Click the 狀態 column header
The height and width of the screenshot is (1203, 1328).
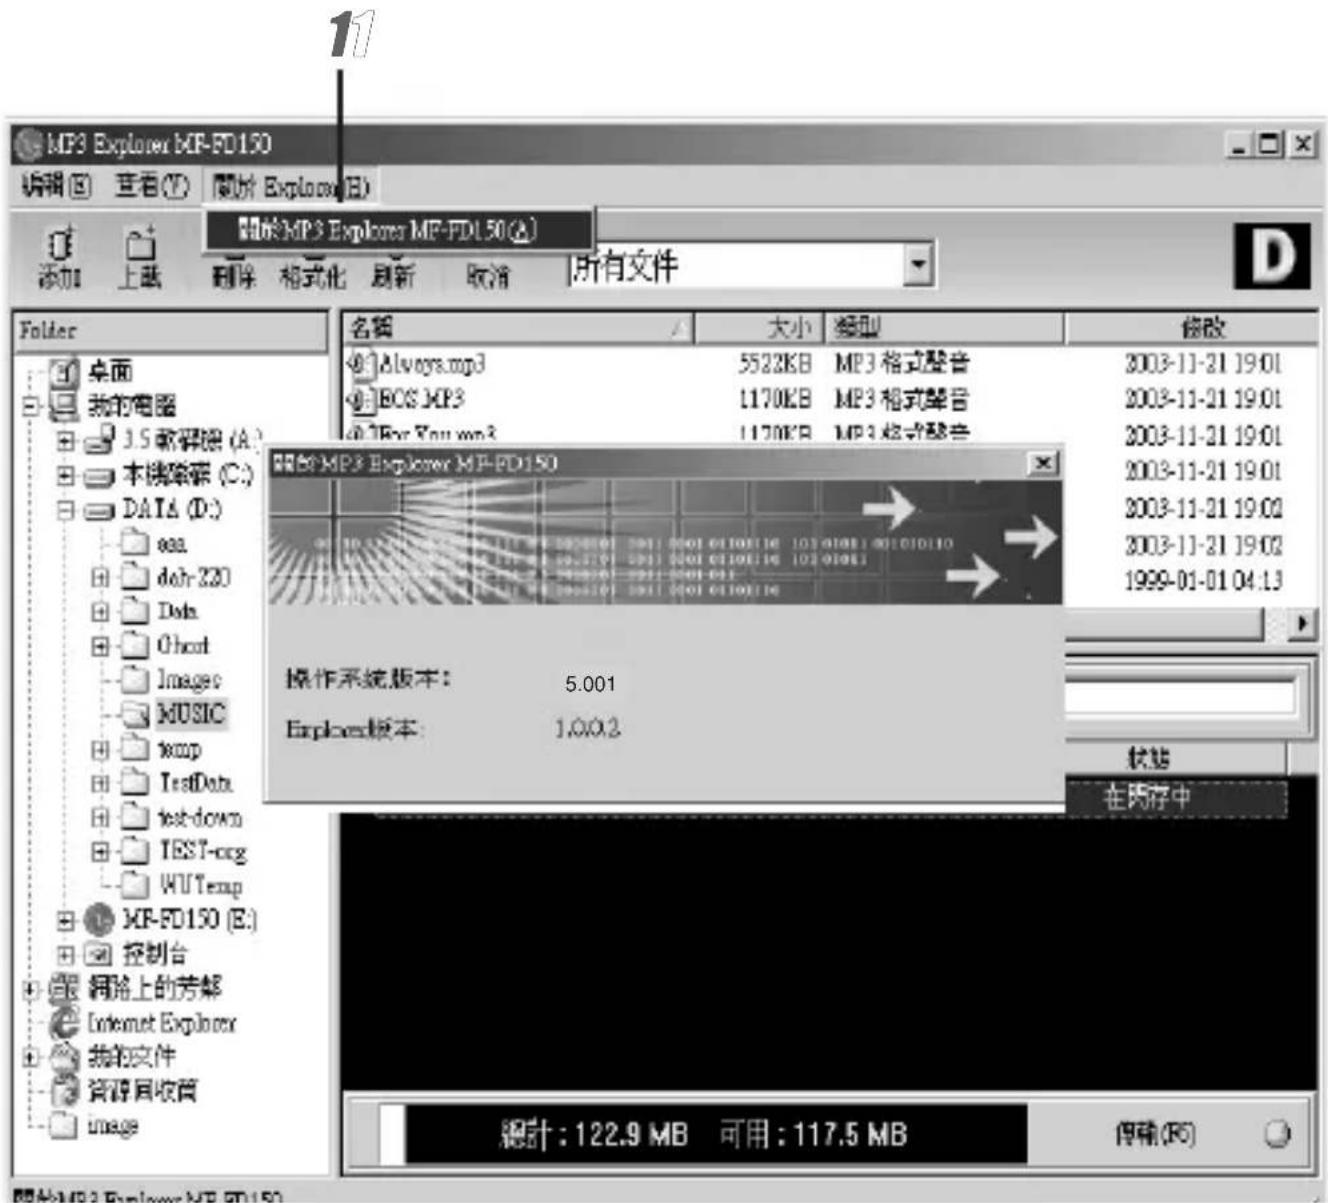[x=1177, y=759]
